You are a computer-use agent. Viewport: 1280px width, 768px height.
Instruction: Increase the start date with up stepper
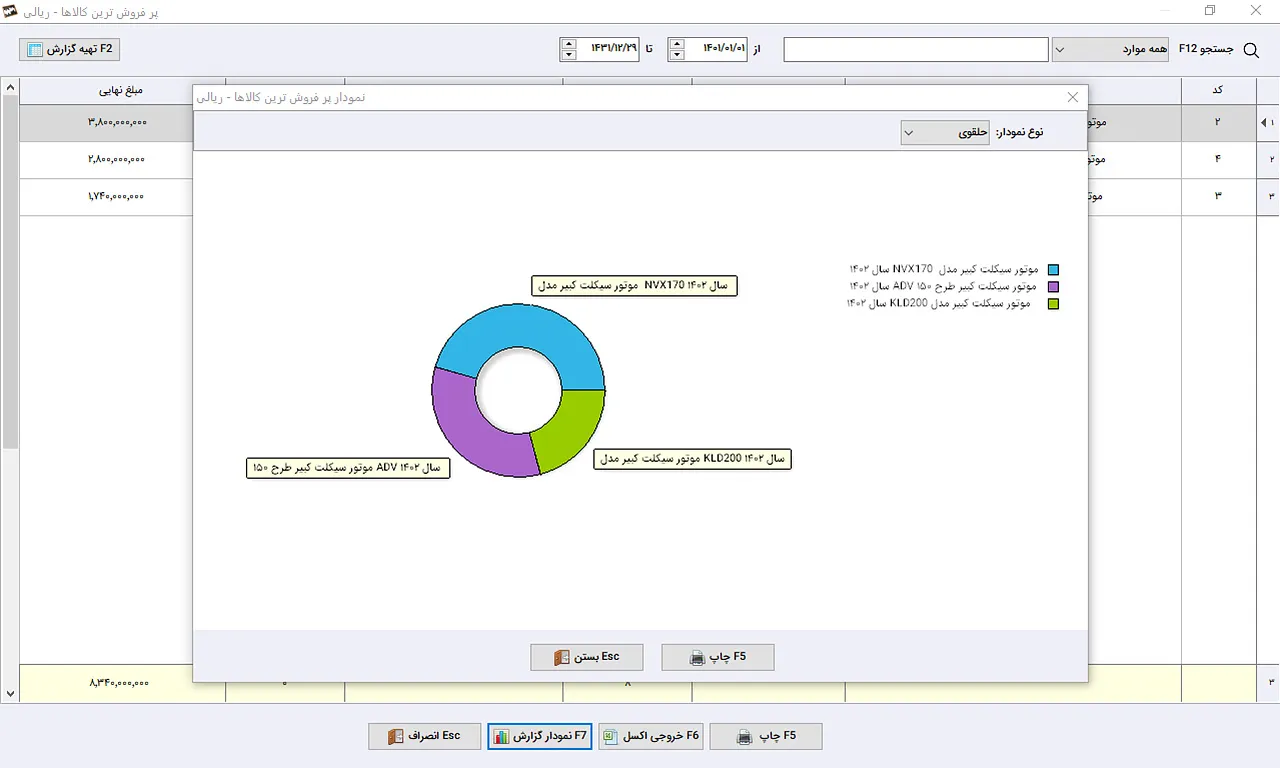(x=677, y=43)
